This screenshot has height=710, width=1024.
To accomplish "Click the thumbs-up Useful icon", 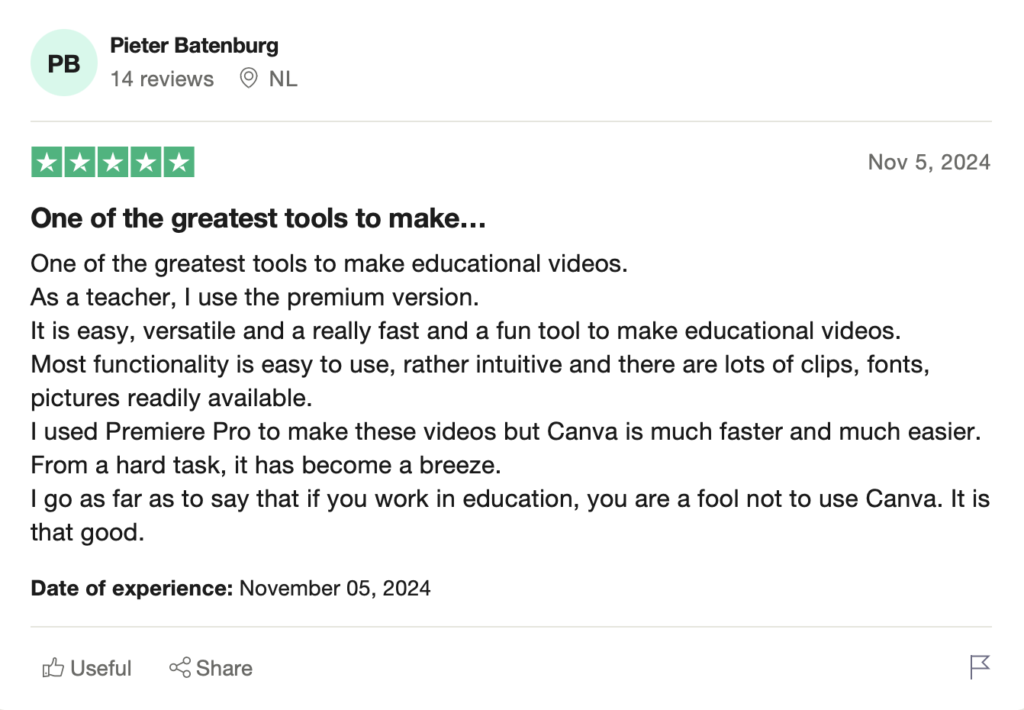I will [x=53, y=668].
